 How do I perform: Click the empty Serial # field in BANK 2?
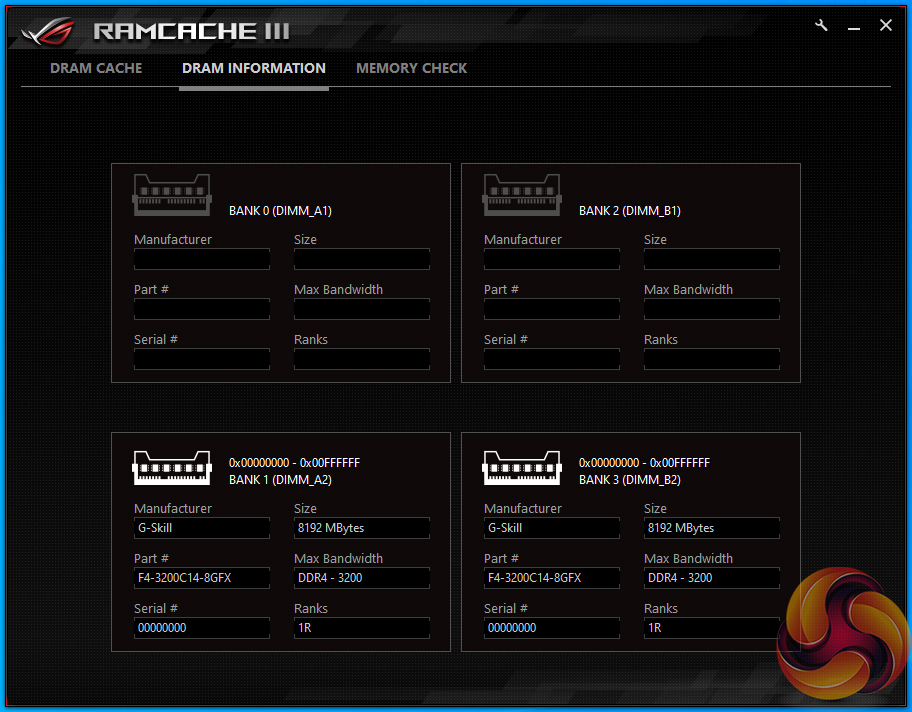pyautogui.click(x=552, y=359)
